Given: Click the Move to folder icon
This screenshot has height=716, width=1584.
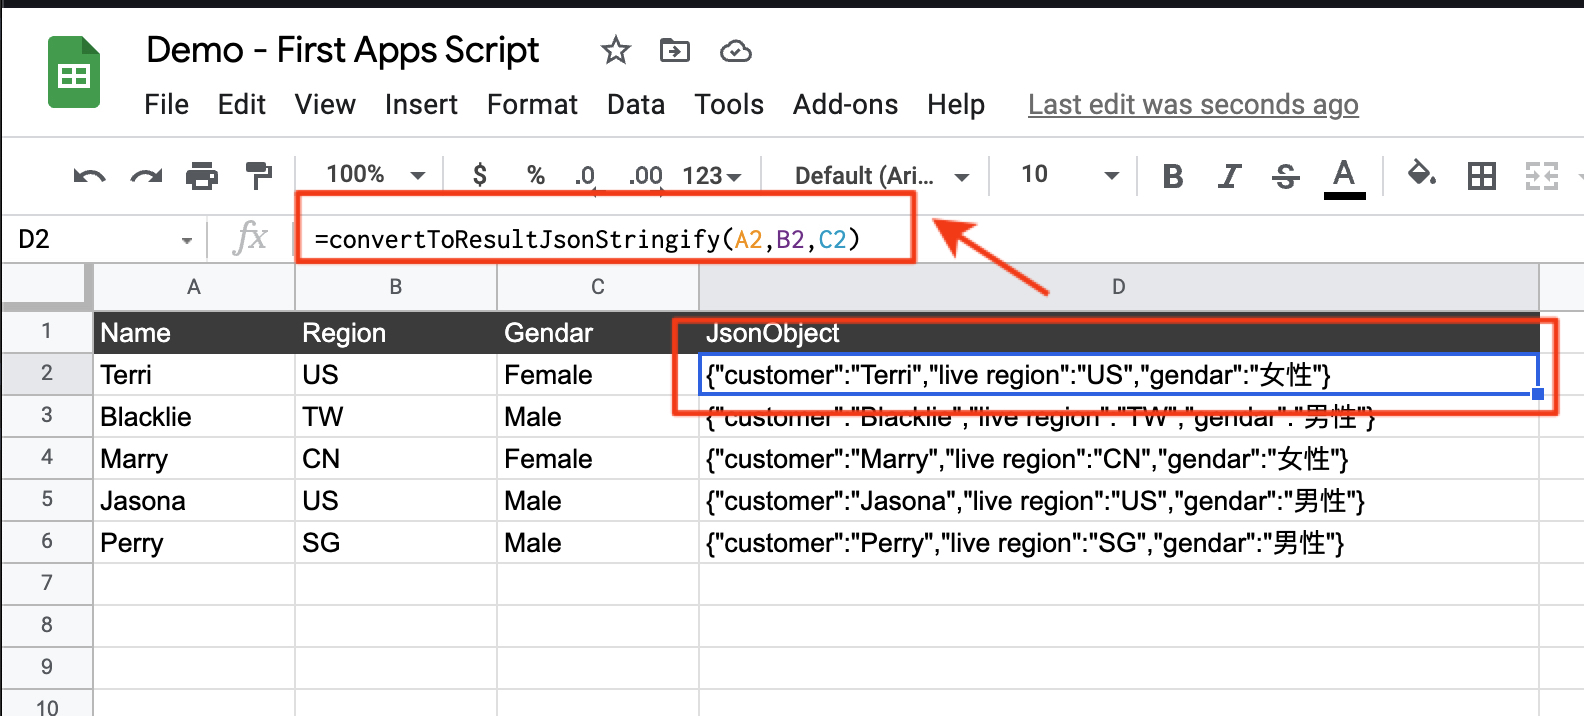Looking at the screenshot, I should click(675, 50).
